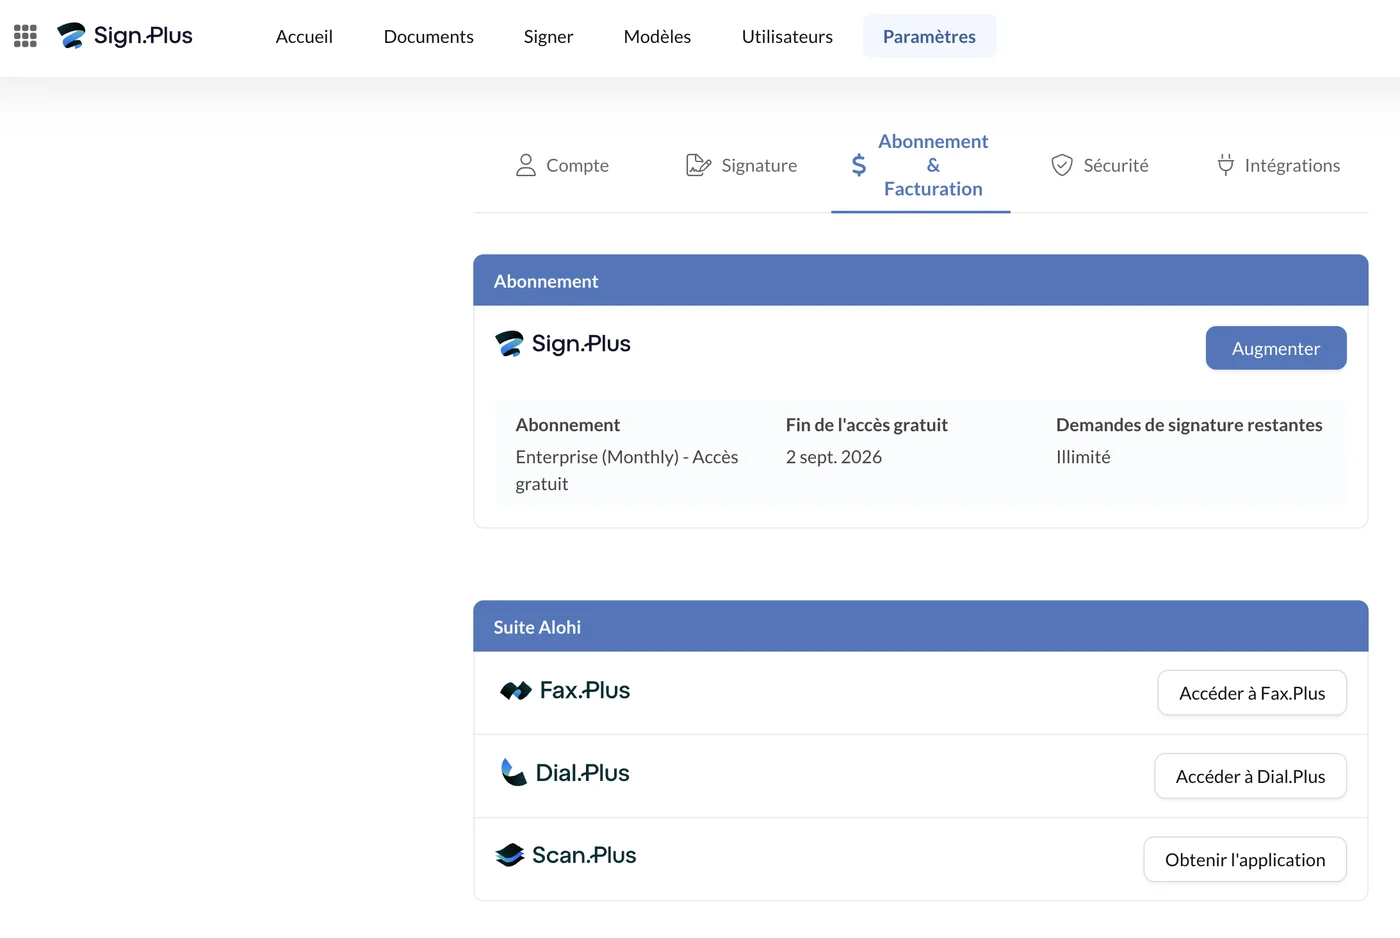Click Obtenir l'application button

1245,860
